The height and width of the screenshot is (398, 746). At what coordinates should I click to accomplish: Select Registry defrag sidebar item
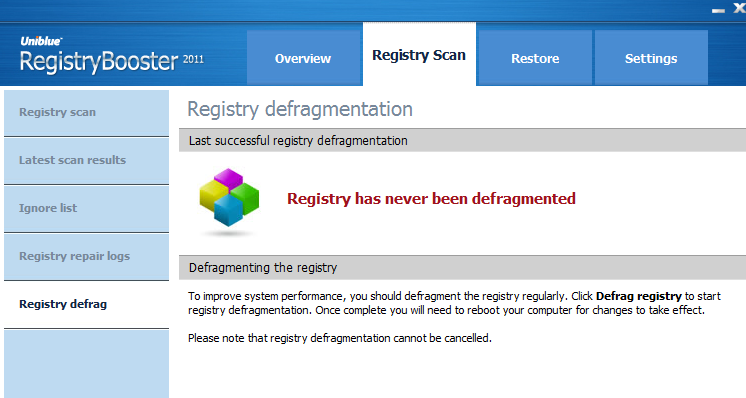[x=86, y=304]
